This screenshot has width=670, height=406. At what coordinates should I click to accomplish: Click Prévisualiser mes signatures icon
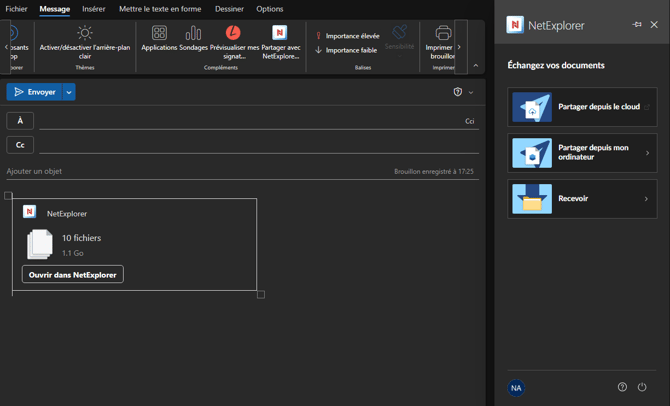click(x=233, y=32)
